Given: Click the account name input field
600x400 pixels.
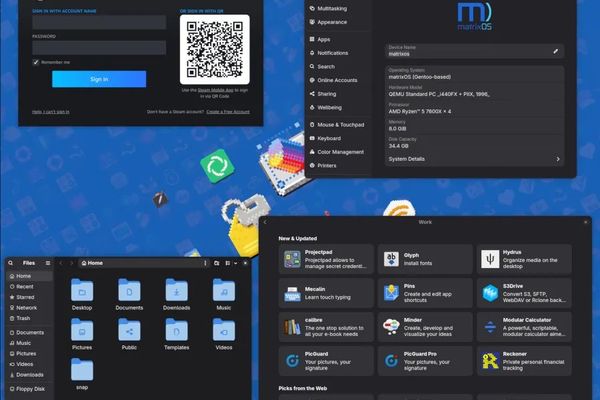Looking at the screenshot, I should tap(99, 22).
